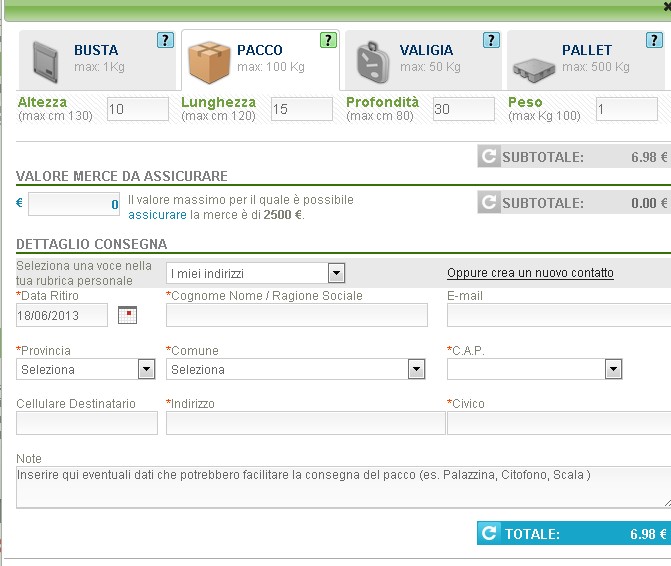Click the Altezza input field
This screenshot has height=566, width=671.
click(138, 109)
